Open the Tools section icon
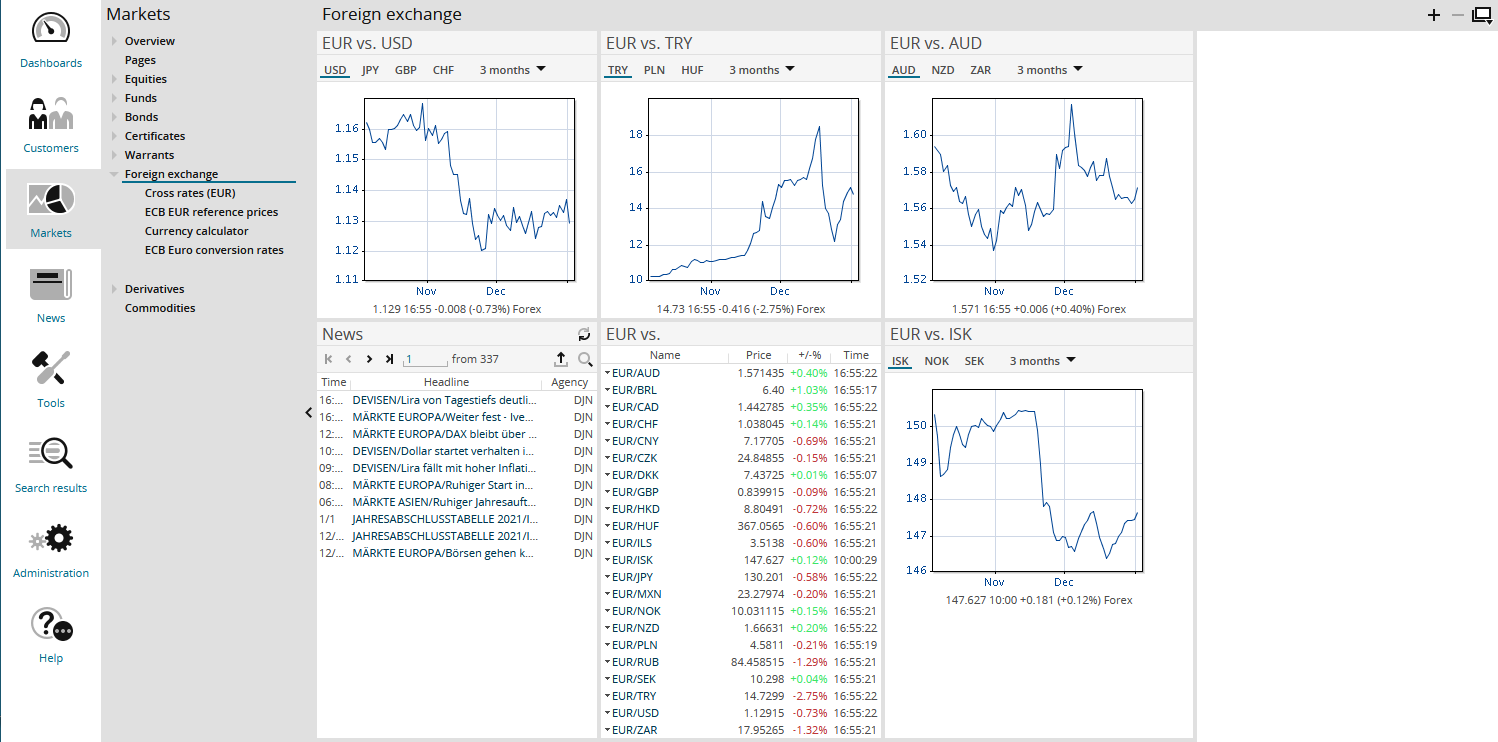This screenshot has height=742, width=1498. [x=51, y=380]
